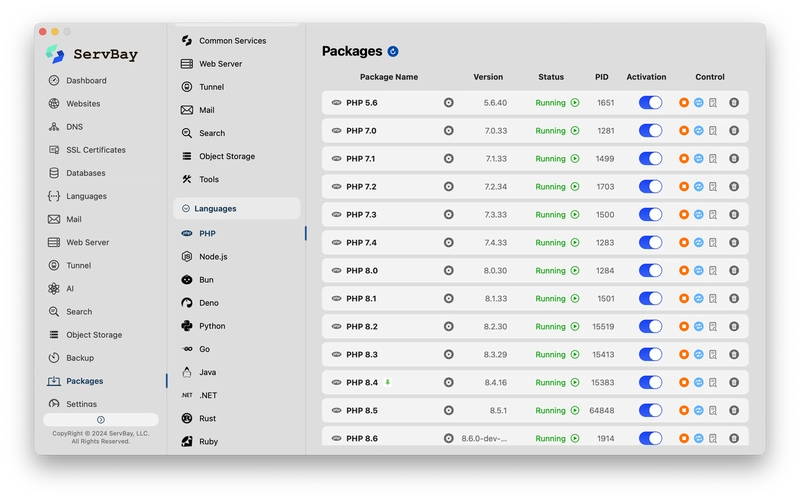Screen dimensions: 800x500
Task: Open the Node.js packages category
Action: [x=212, y=257]
